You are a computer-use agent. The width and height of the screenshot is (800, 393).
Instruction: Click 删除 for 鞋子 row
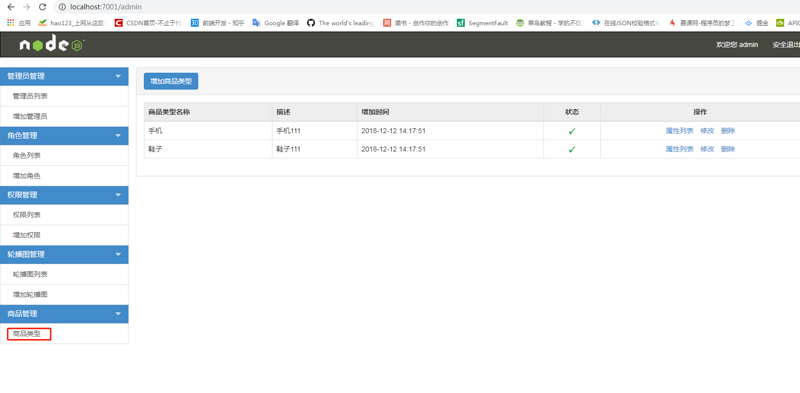(x=728, y=149)
